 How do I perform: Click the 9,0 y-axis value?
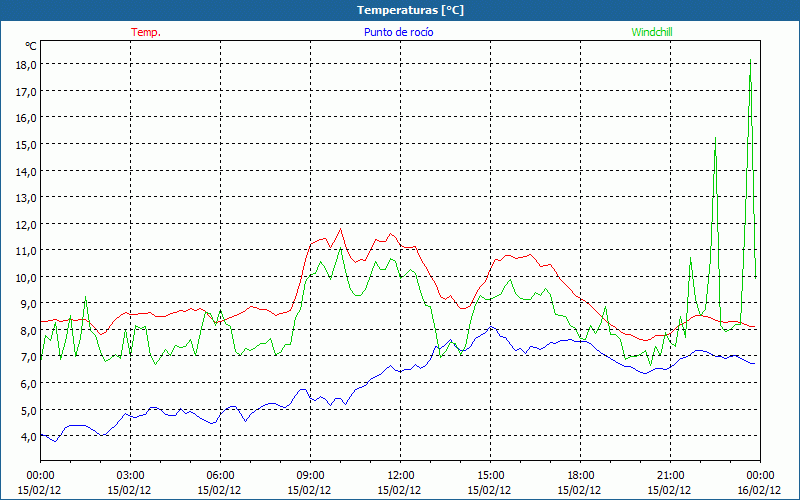pyautogui.click(x=28, y=304)
